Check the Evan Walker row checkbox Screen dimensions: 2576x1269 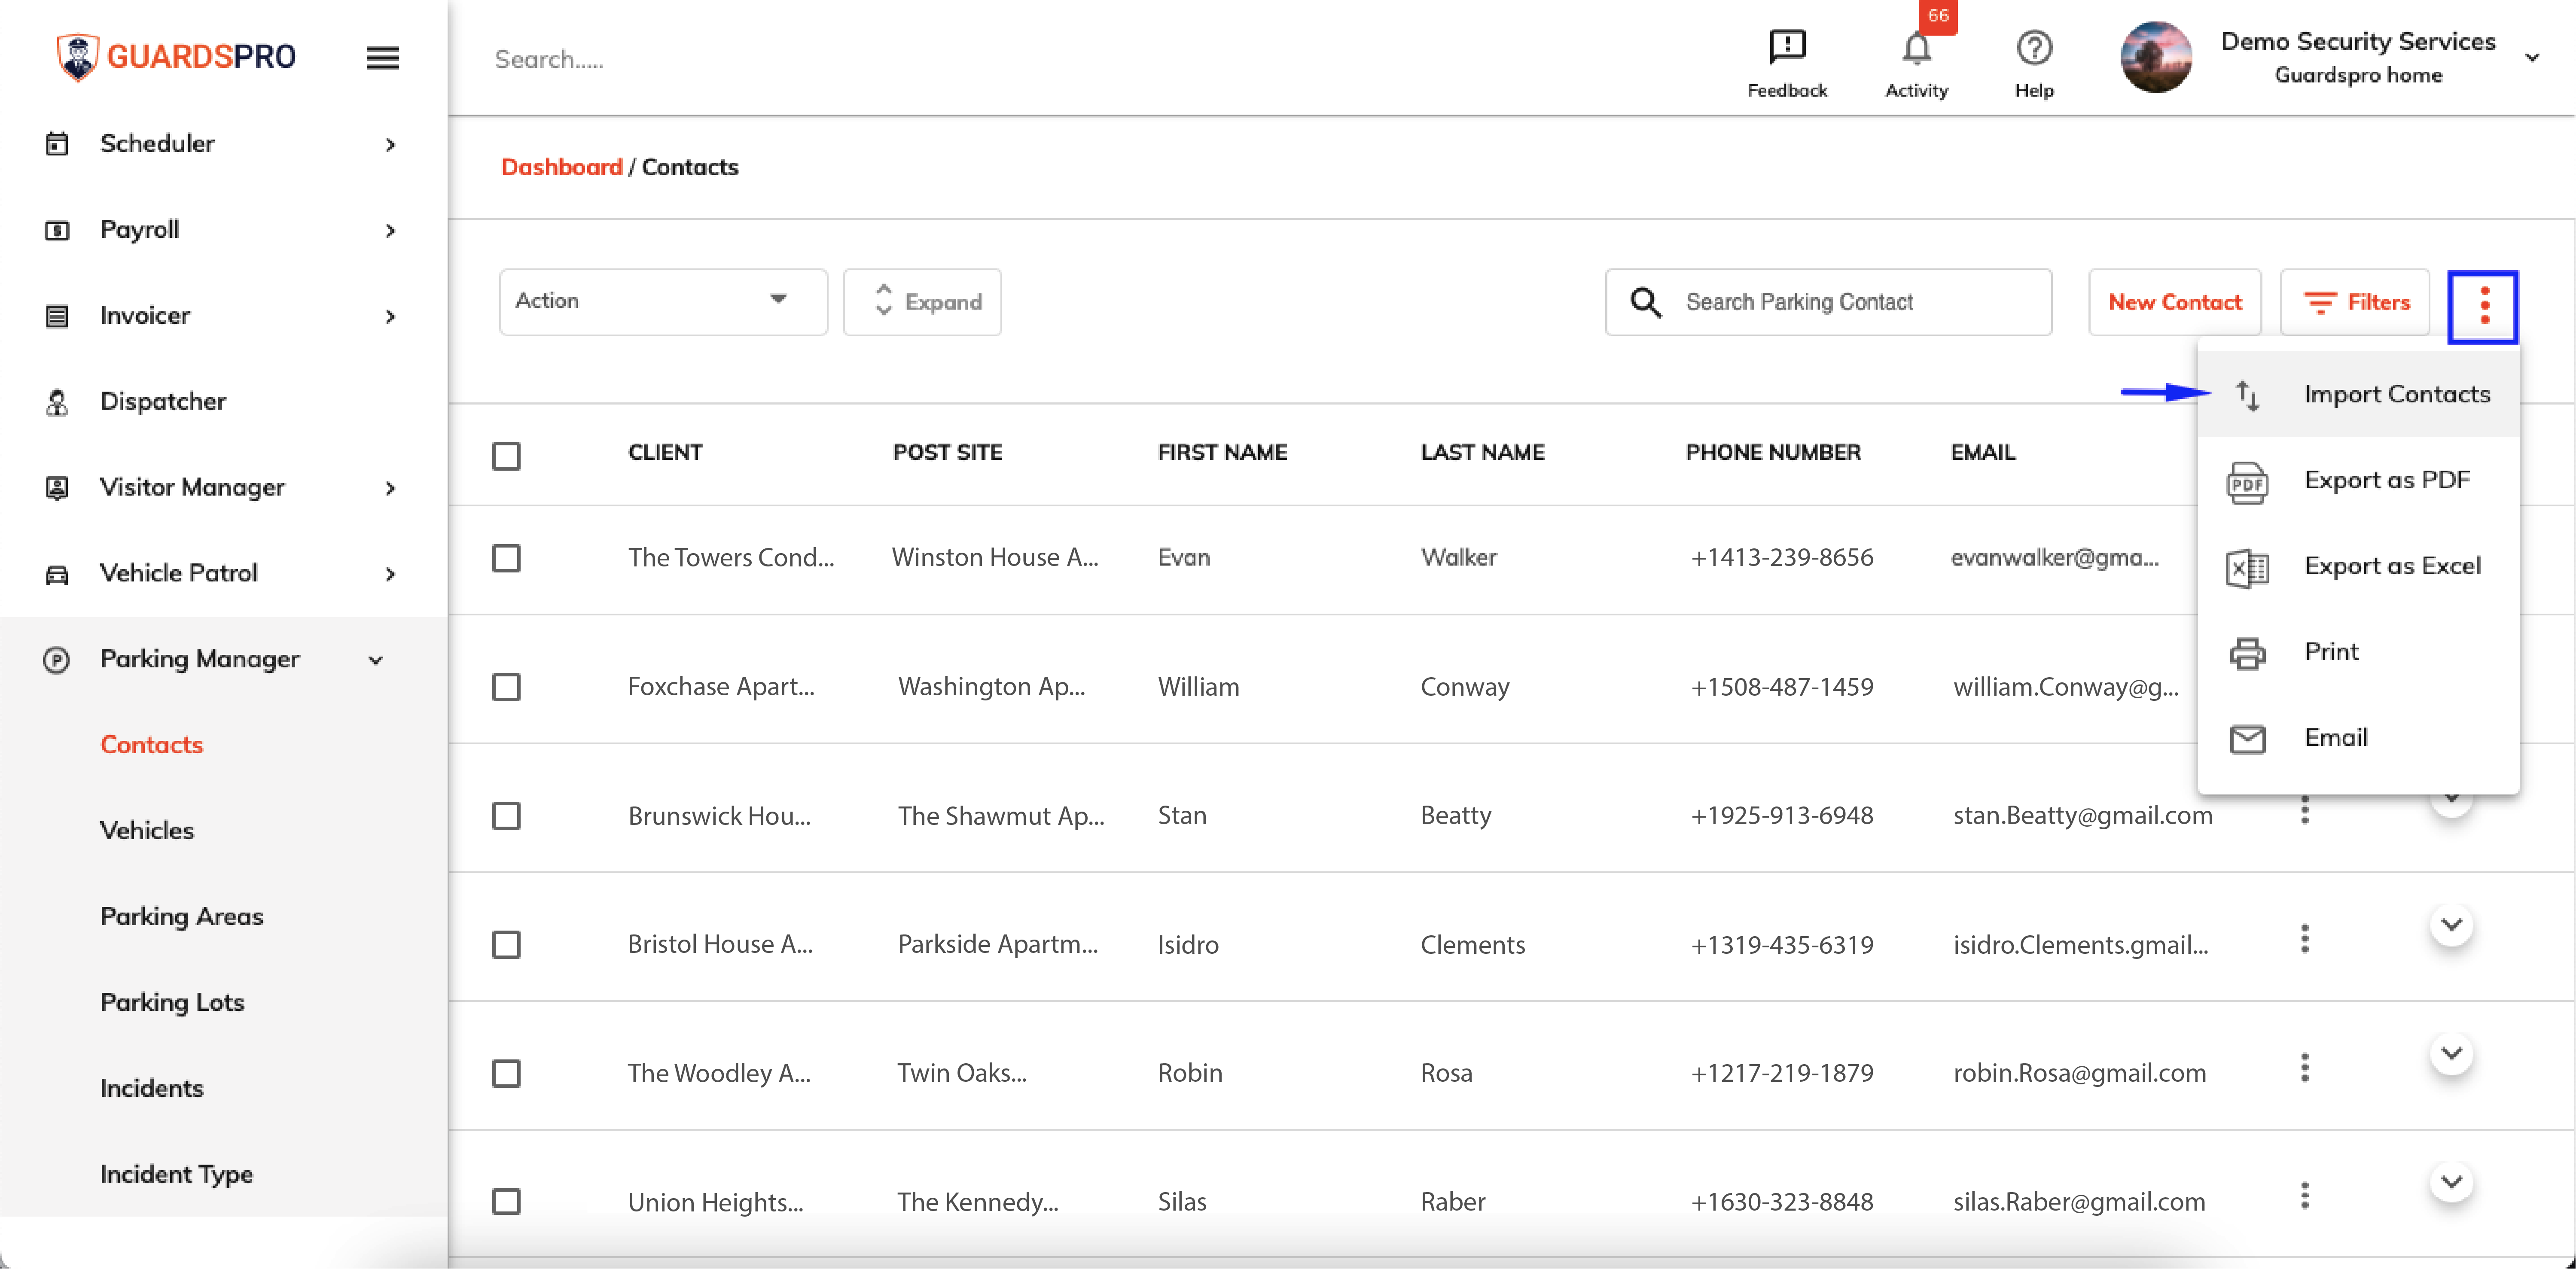click(x=506, y=558)
